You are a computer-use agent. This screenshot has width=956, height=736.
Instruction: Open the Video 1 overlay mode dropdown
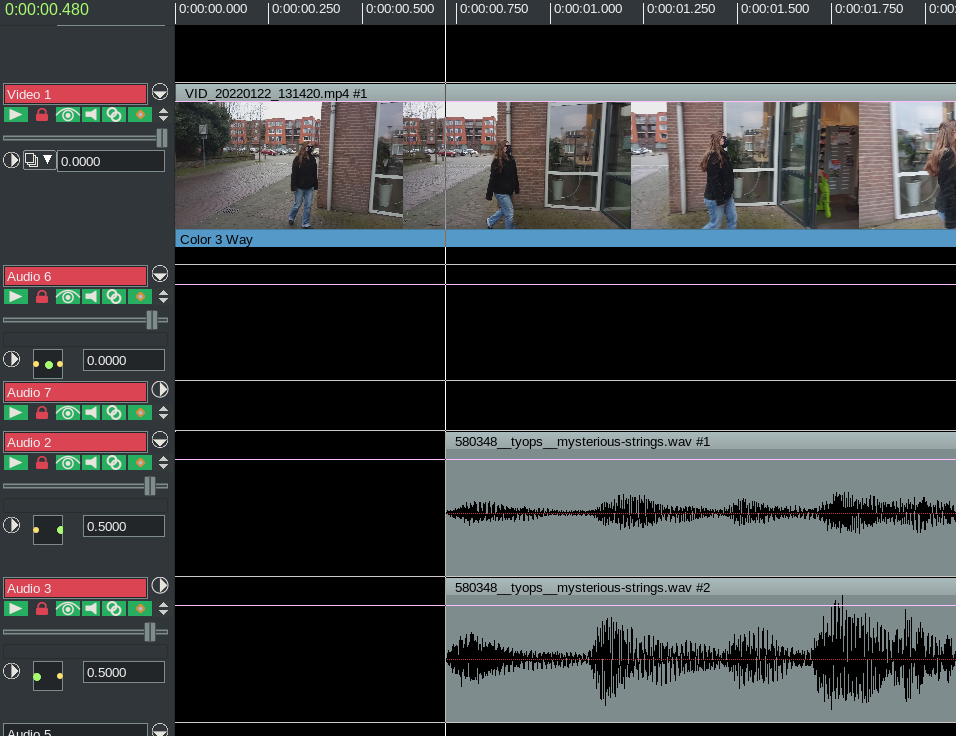coord(40,160)
